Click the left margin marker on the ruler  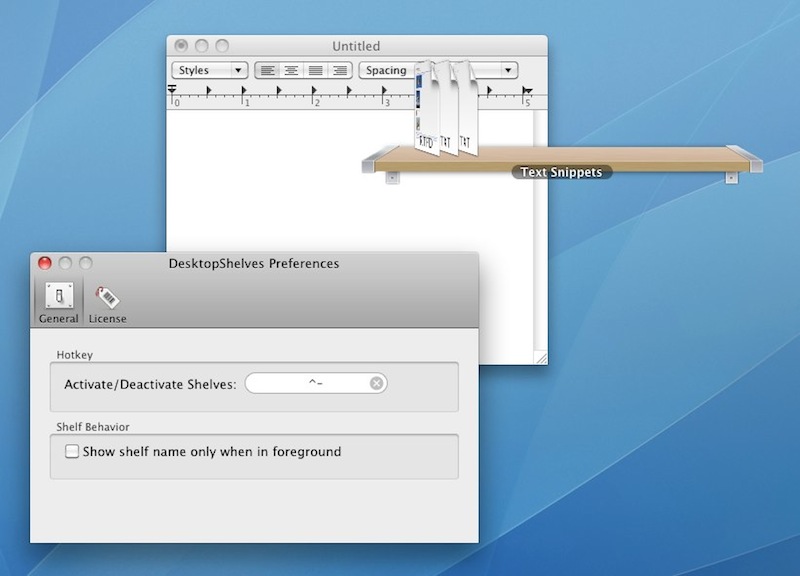[173, 92]
